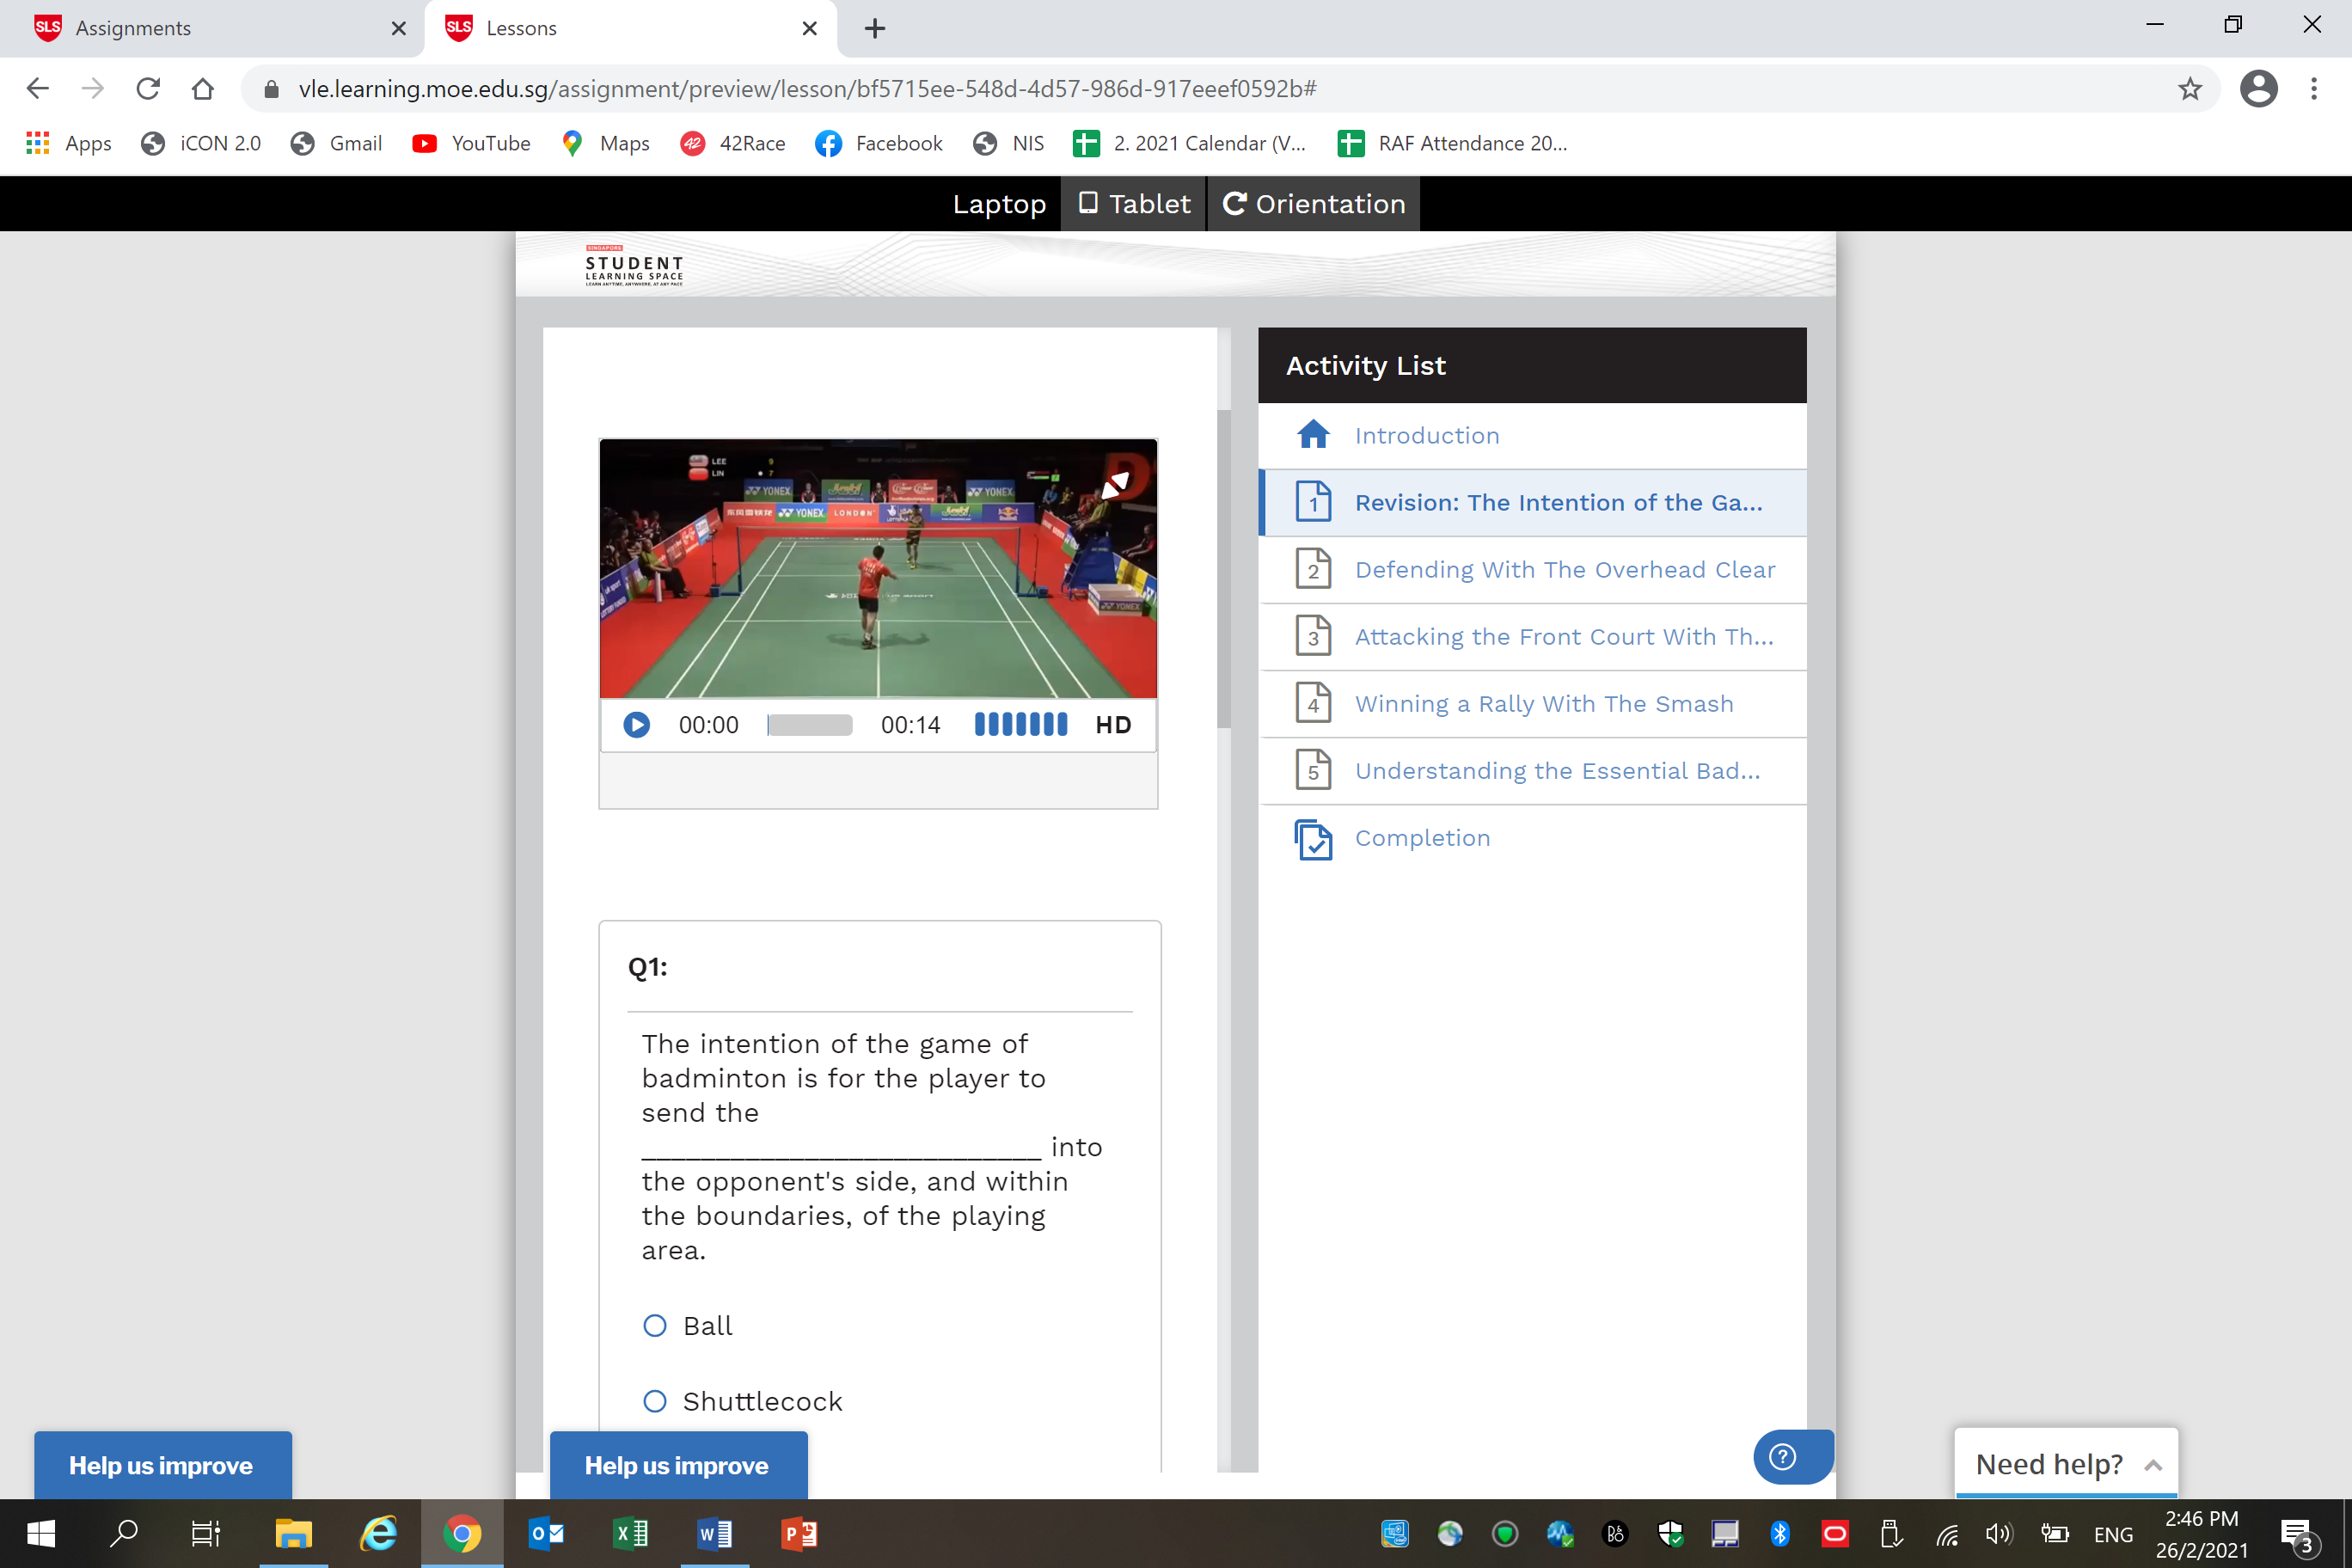Open a new browser tab
Image resolution: width=2352 pixels, height=1568 pixels.
coord(875,28)
